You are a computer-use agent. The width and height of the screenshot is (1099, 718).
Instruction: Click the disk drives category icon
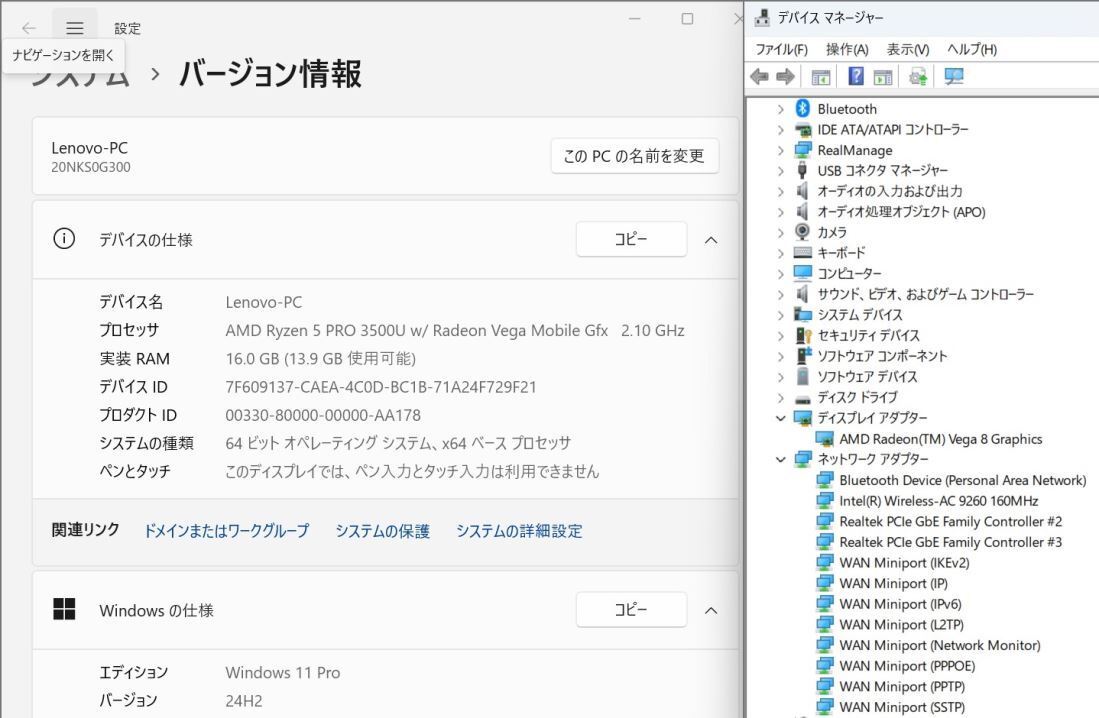(x=803, y=398)
